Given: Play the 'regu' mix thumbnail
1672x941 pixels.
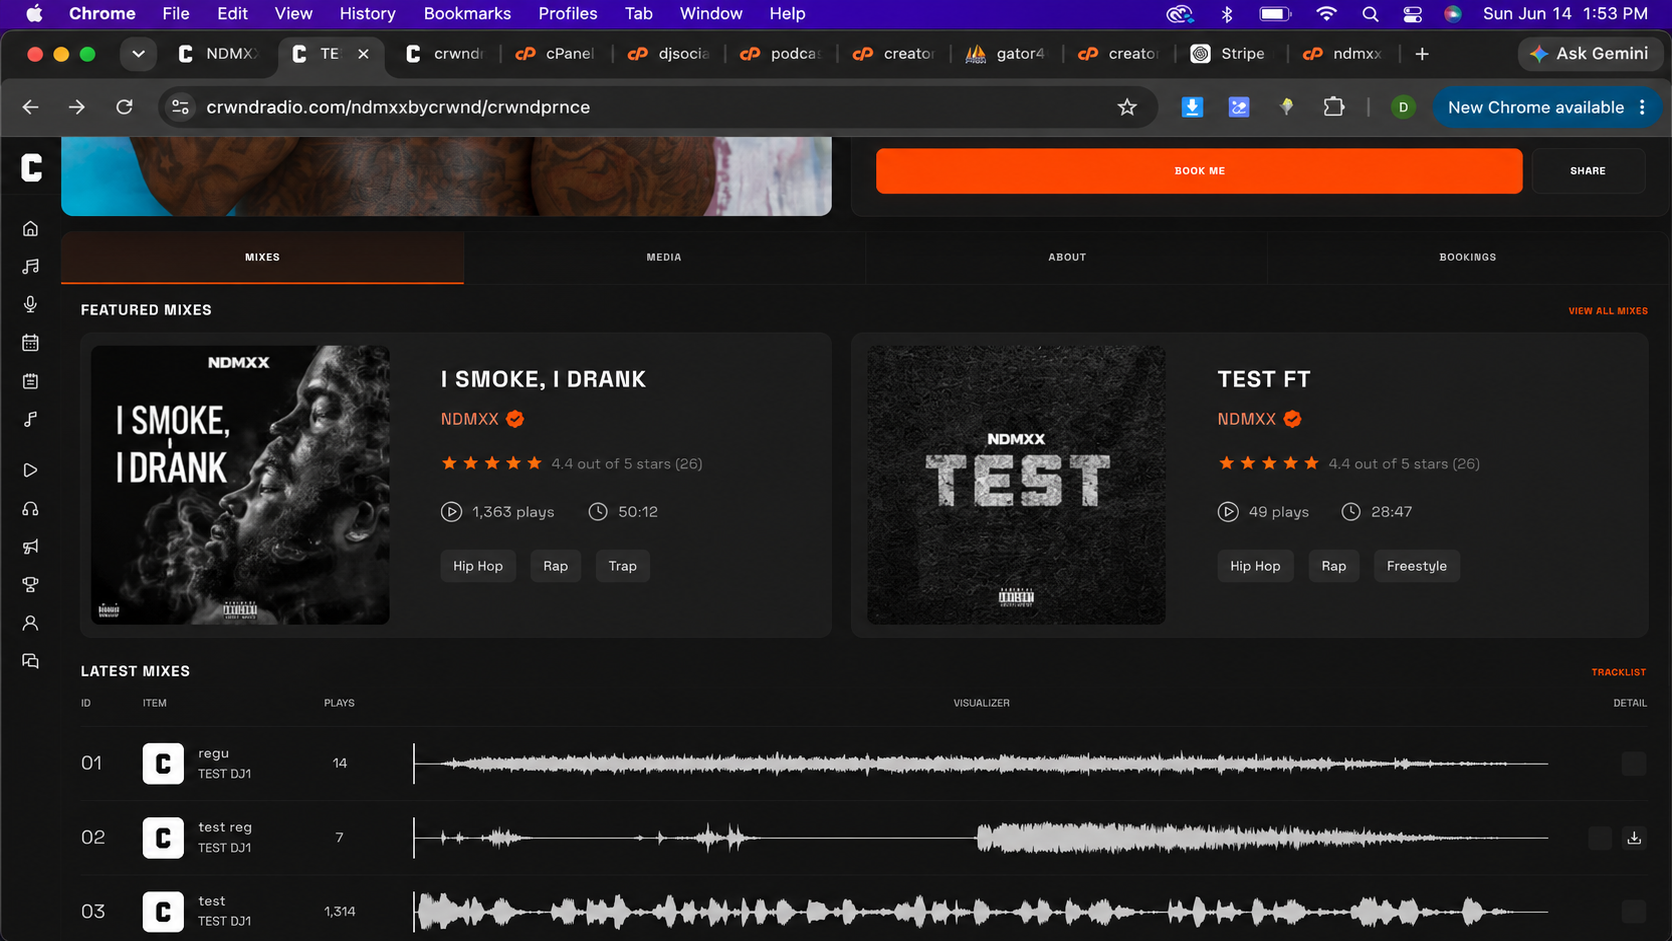Looking at the screenshot, I should (163, 764).
